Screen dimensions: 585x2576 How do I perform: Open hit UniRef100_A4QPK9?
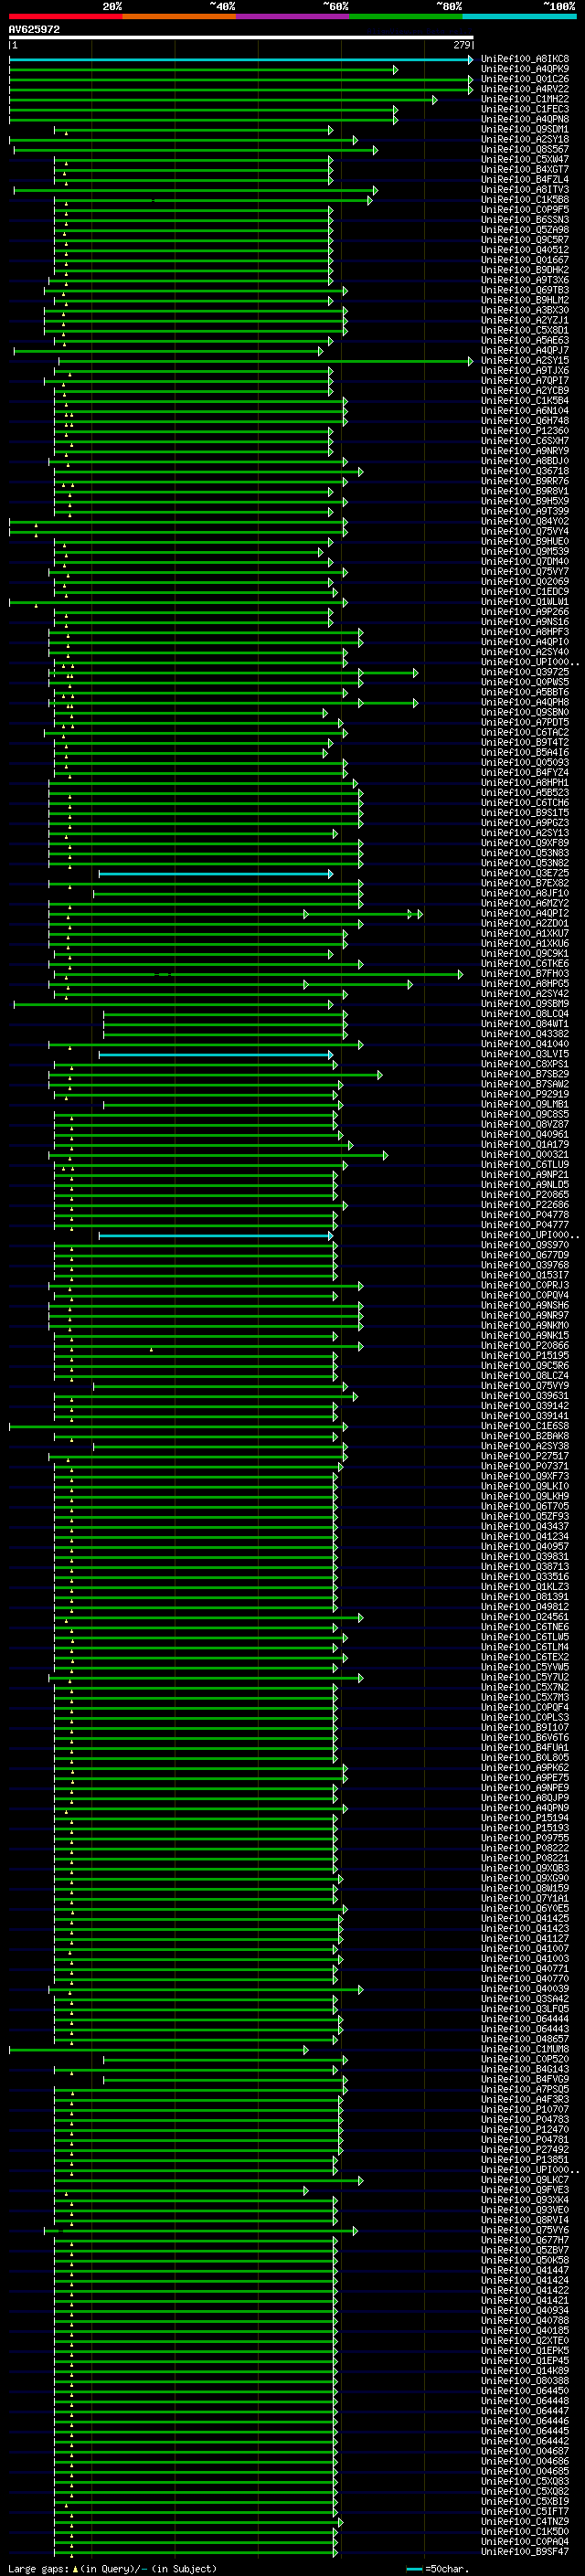[x=525, y=70]
